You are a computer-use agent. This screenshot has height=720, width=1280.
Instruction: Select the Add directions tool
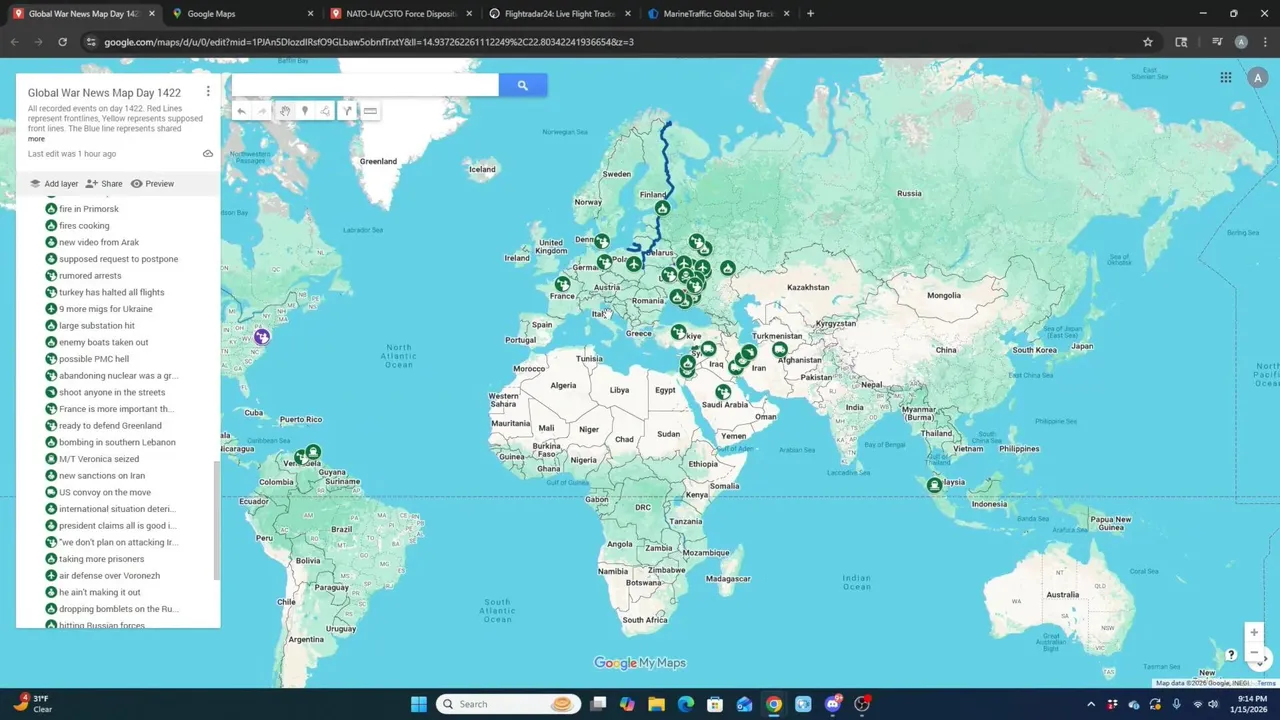pos(347,111)
